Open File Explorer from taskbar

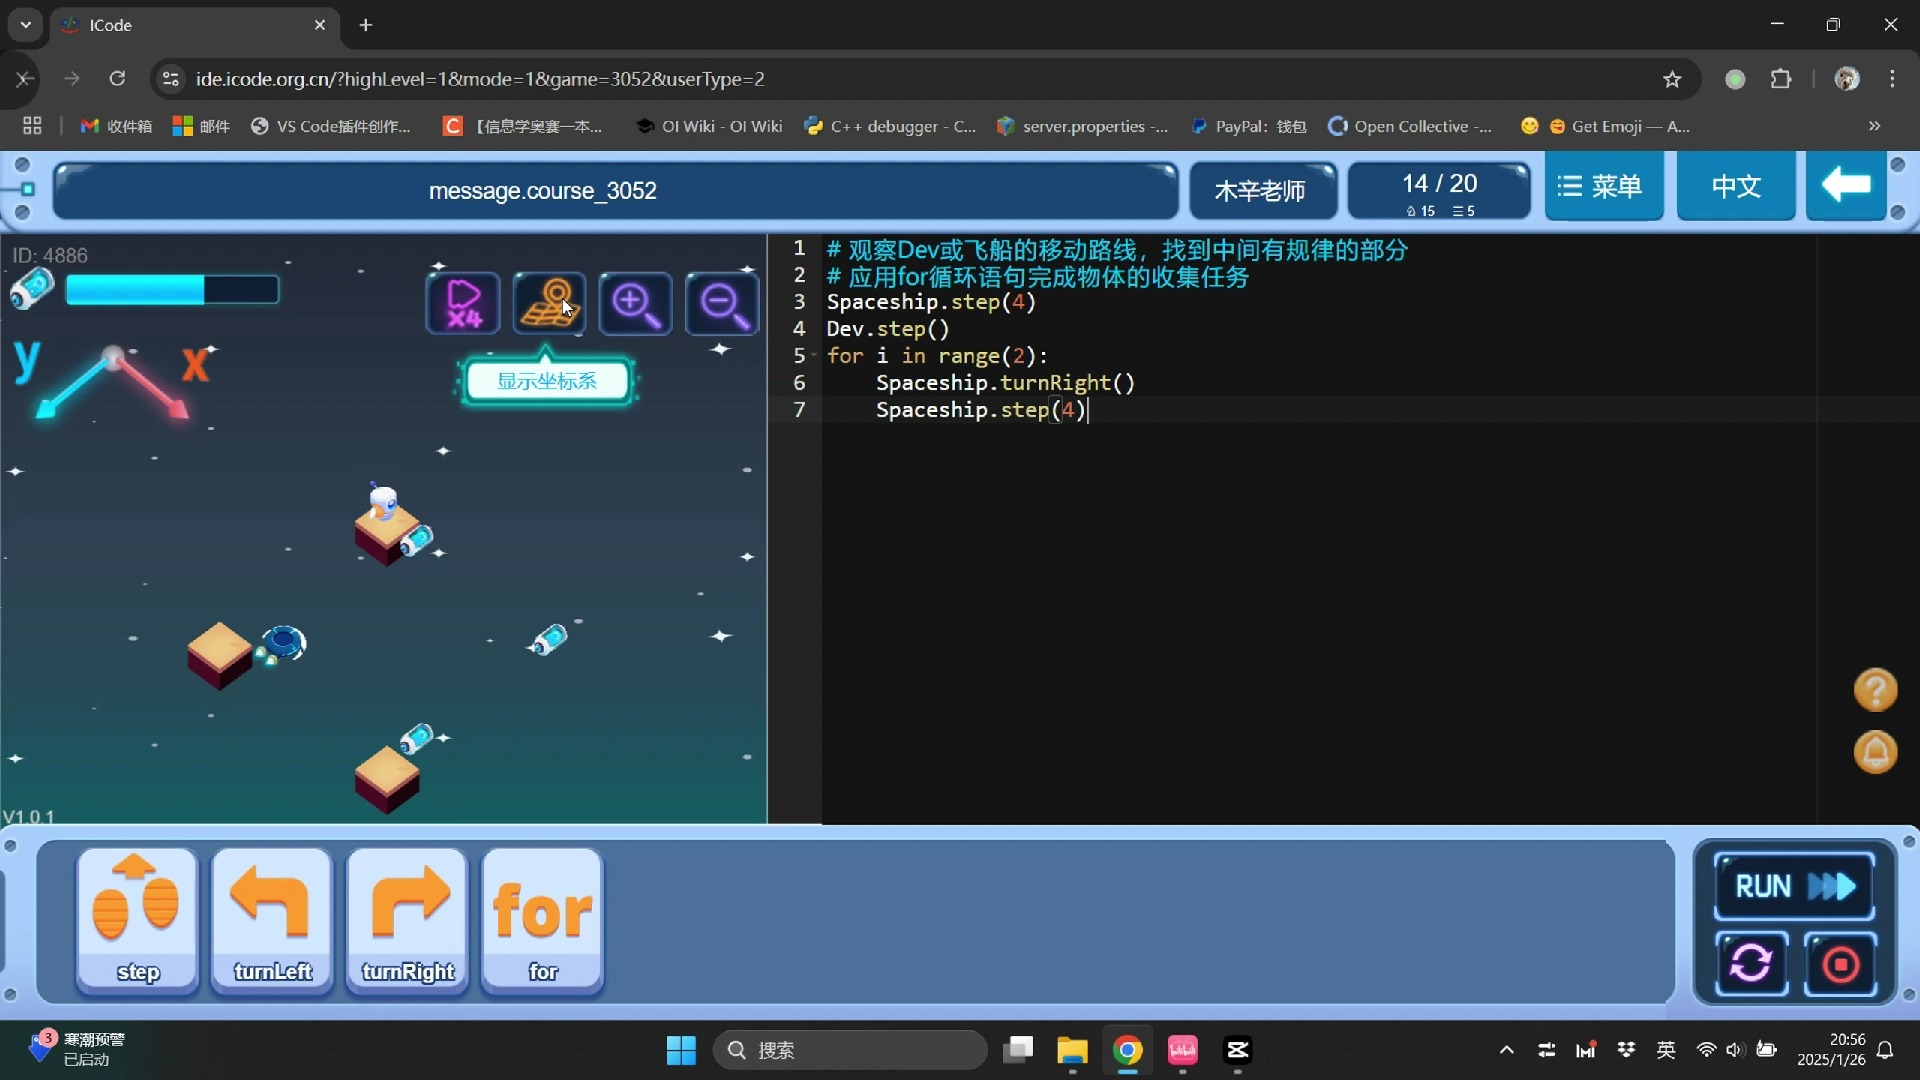pyautogui.click(x=1072, y=1050)
